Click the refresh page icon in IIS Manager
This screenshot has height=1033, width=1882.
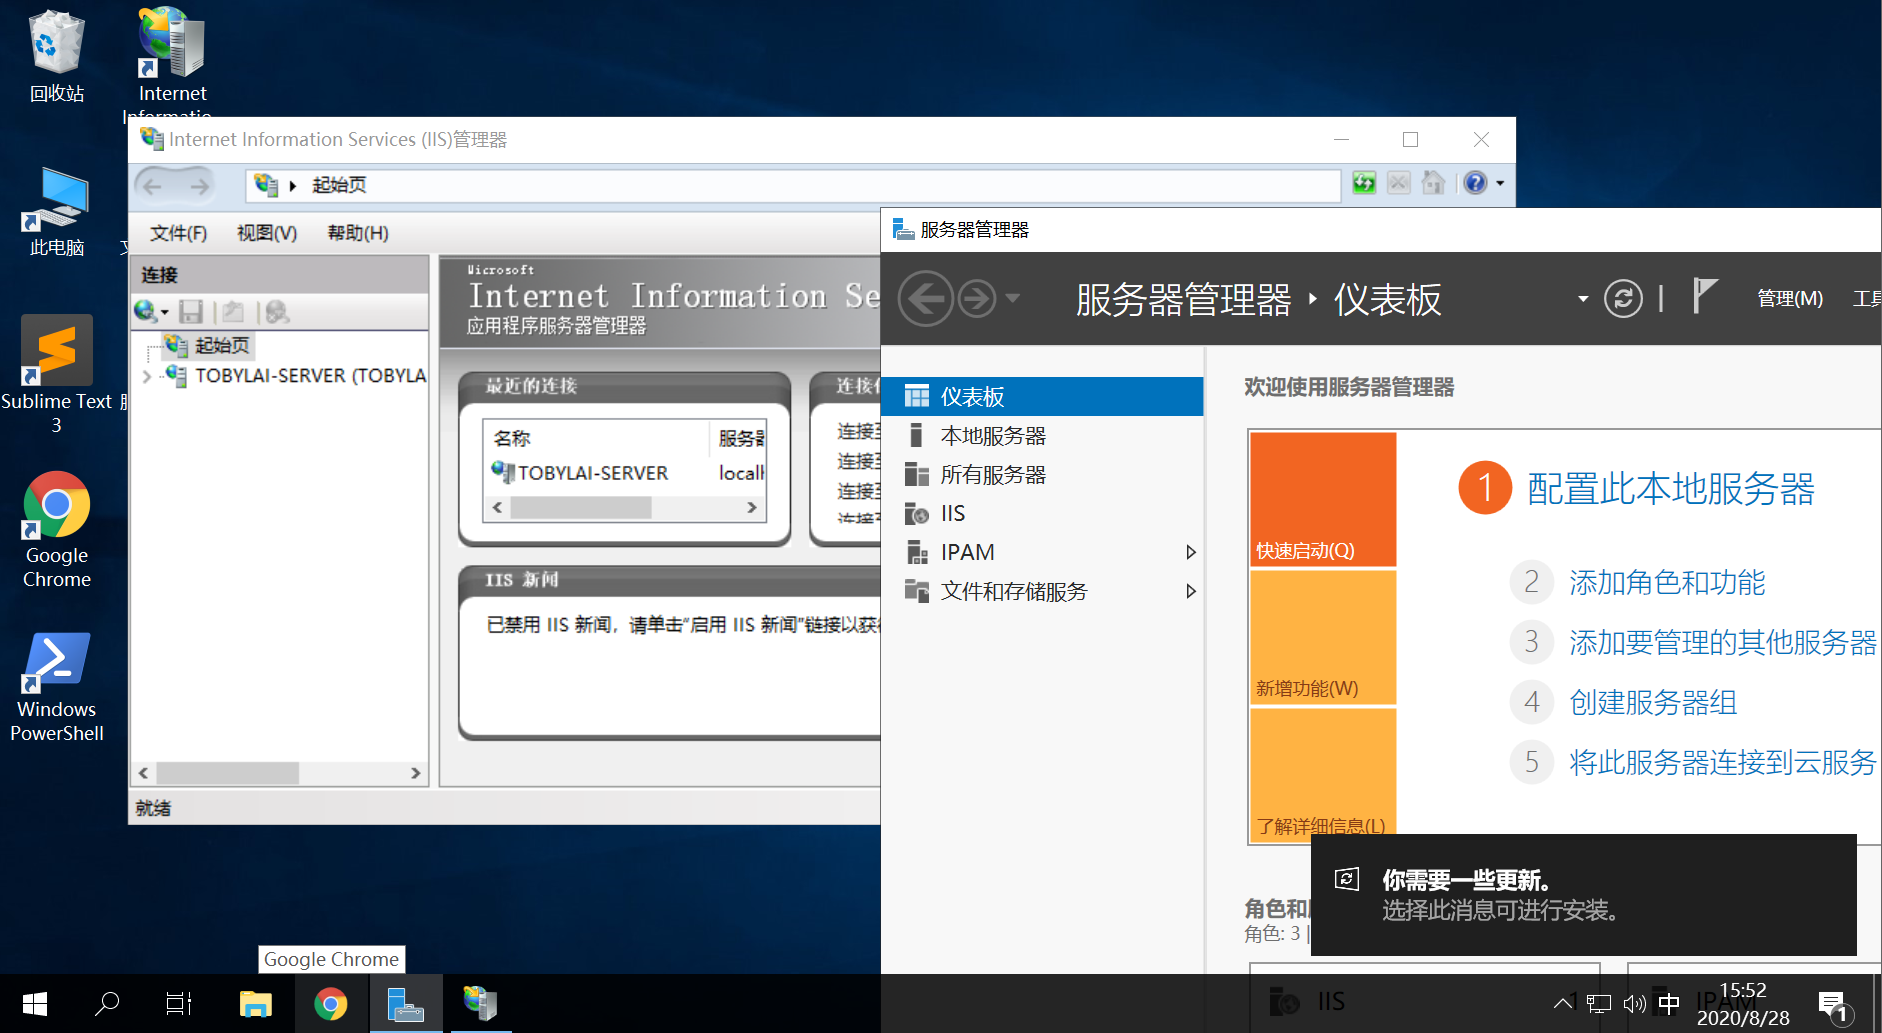(x=1364, y=183)
